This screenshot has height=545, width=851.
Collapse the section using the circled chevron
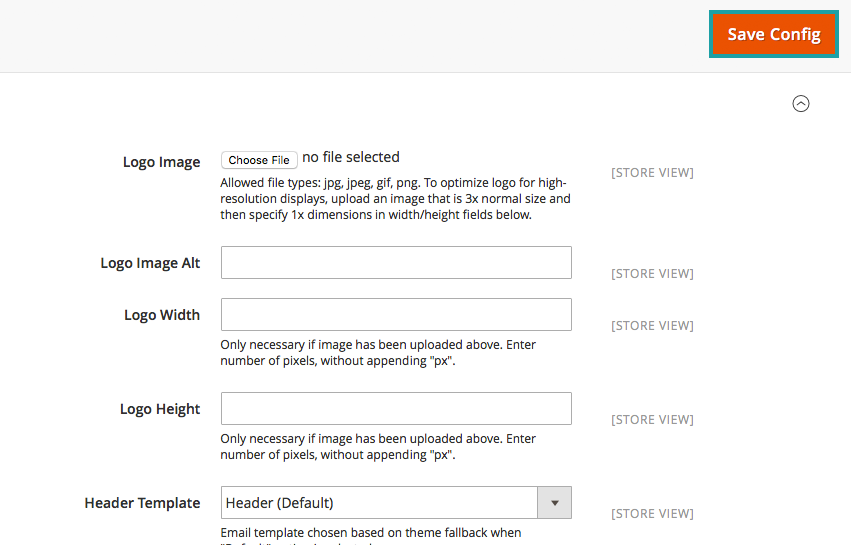click(x=800, y=103)
